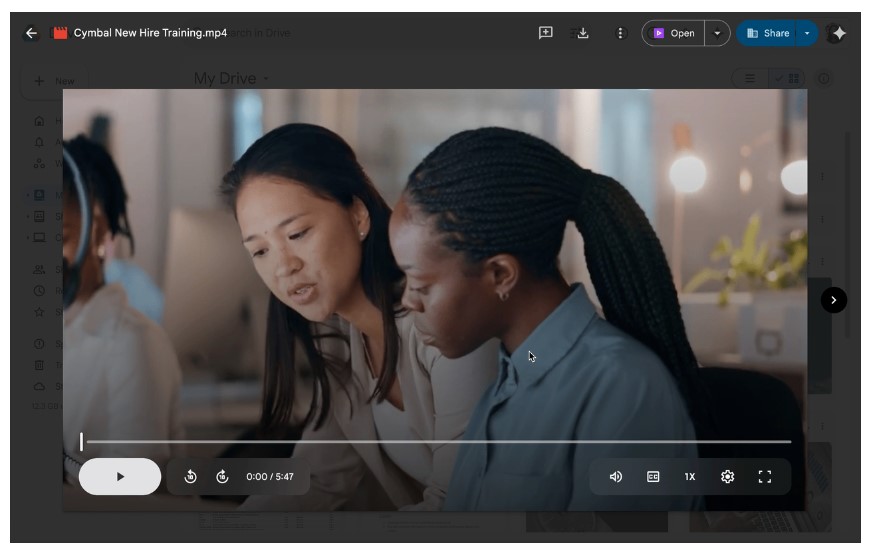874x555 pixels.
Task: Go to the next file with the arrow
Action: click(834, 300)
